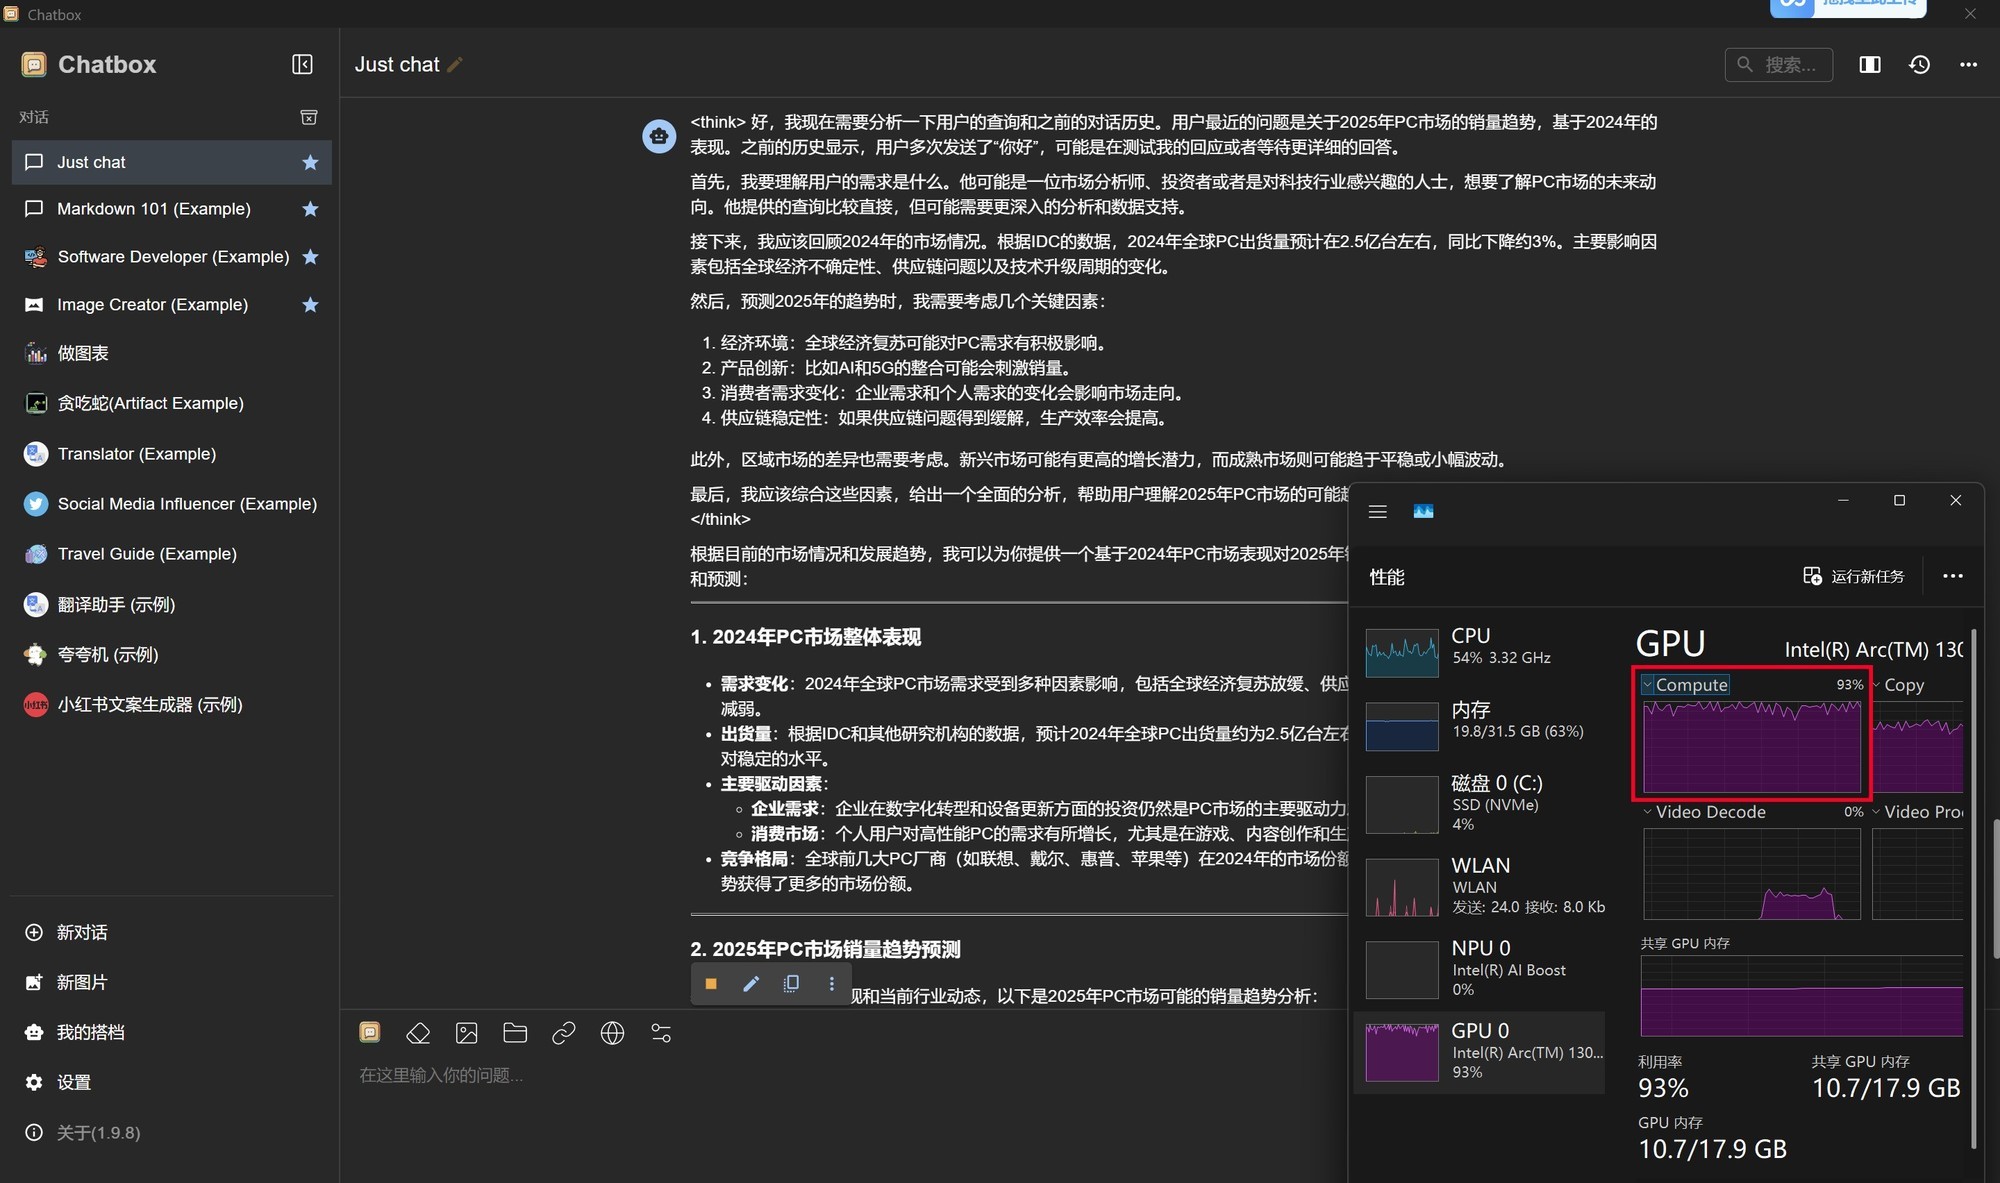Open the Task Manager overflow menu (three dots)
This screenshot has height=1183, width=2000.
click(1951, 576)
